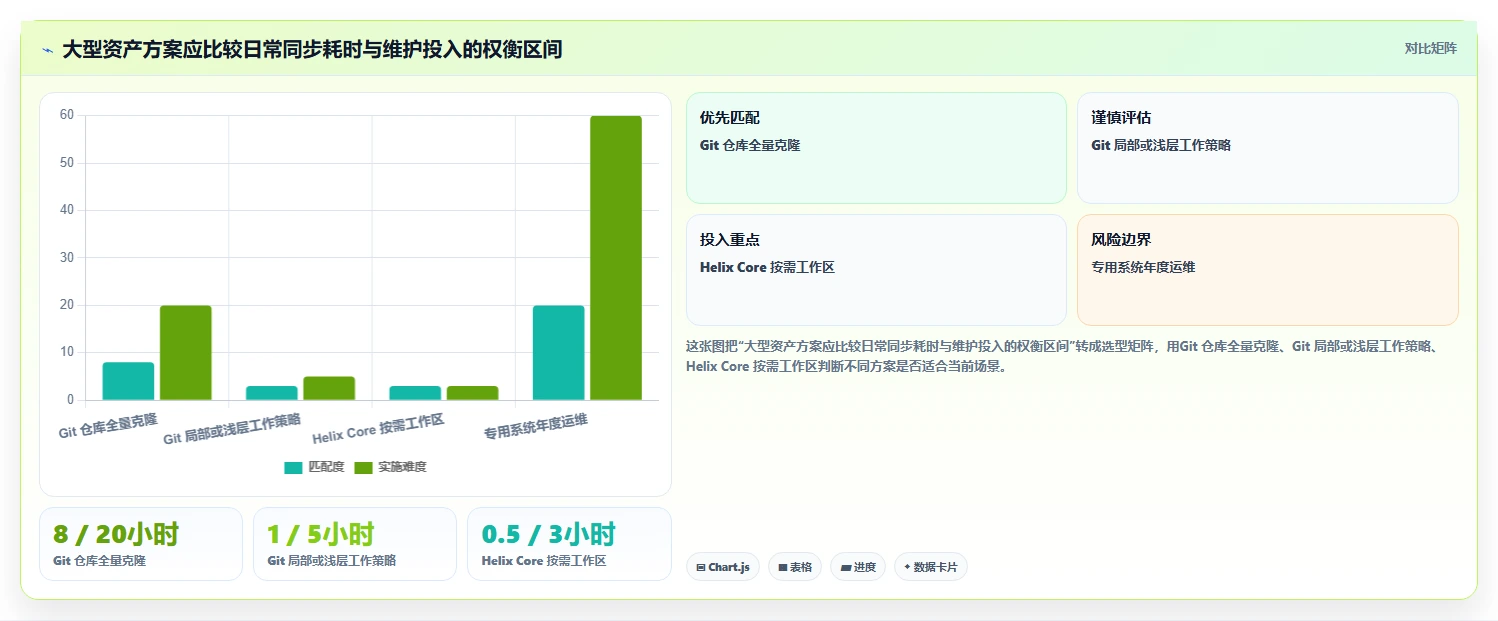Click the Git 仓库全量克隆 axis label
This screenshot has height=621, width=1498.
[108, 424]
